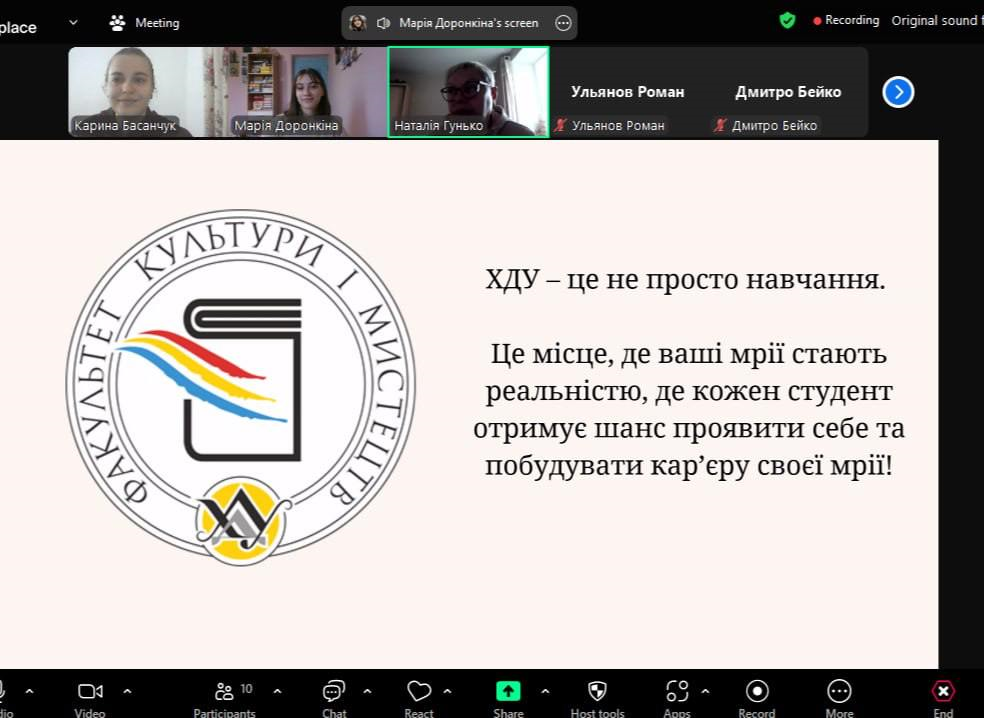Select the Дмитро Бейко participant tile
Image resolution: width=984 pixels, height=718 pixels.
pos(788,92)
